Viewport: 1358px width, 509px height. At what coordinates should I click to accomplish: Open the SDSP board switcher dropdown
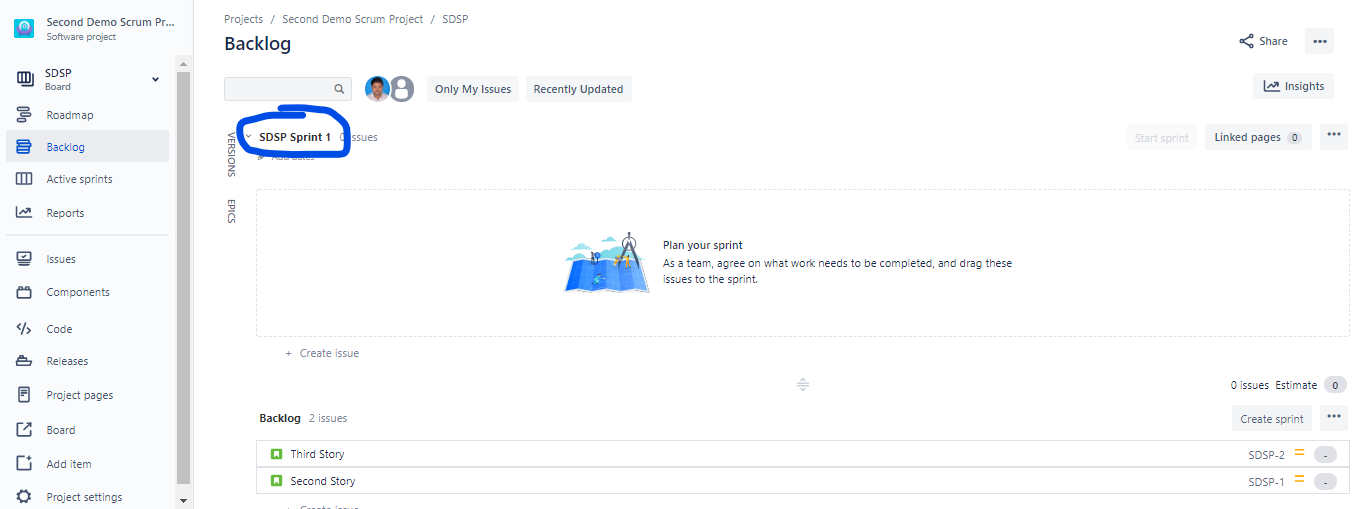coord(155,79)
